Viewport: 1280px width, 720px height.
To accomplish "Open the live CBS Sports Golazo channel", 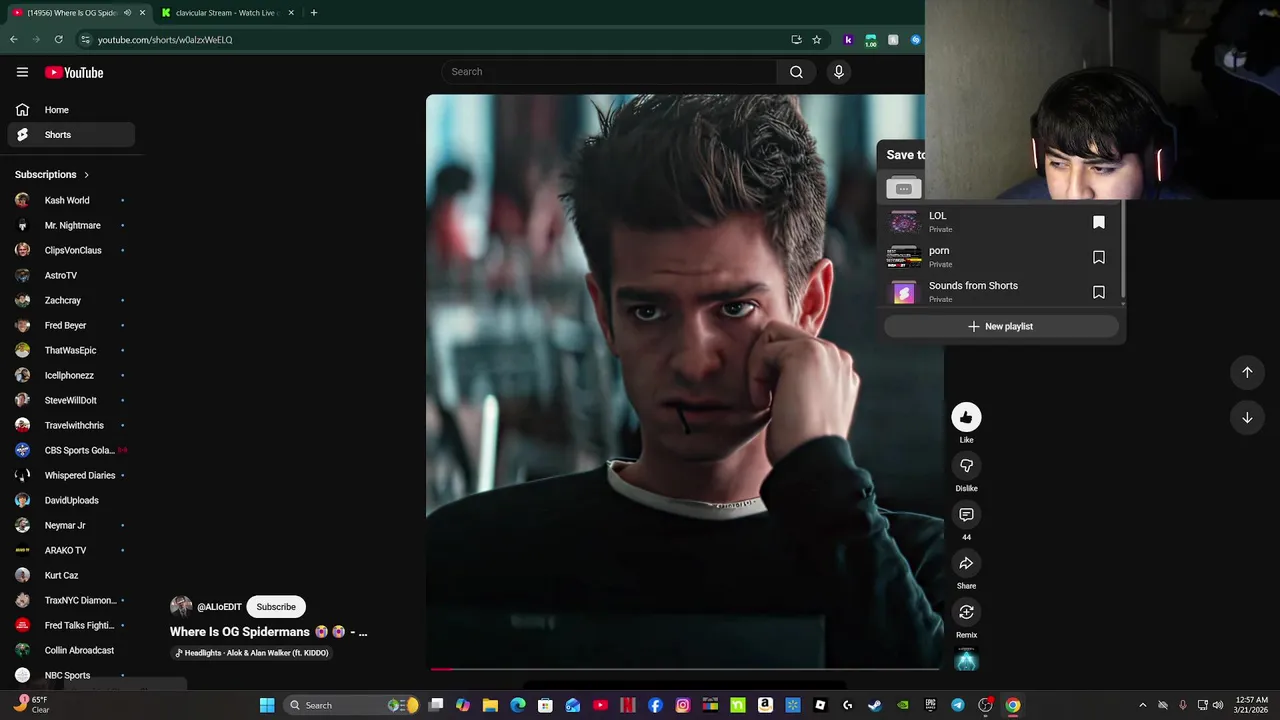I will (70, 450).
